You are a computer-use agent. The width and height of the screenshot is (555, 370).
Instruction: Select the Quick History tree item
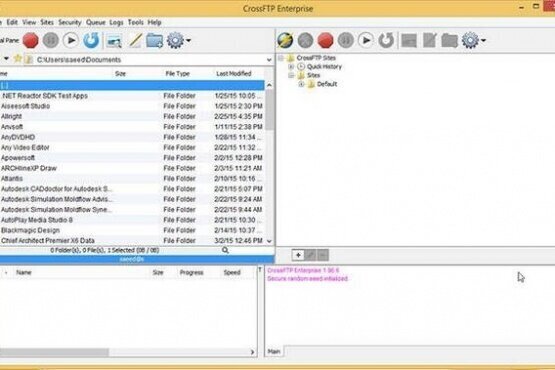tap(324, 67)
